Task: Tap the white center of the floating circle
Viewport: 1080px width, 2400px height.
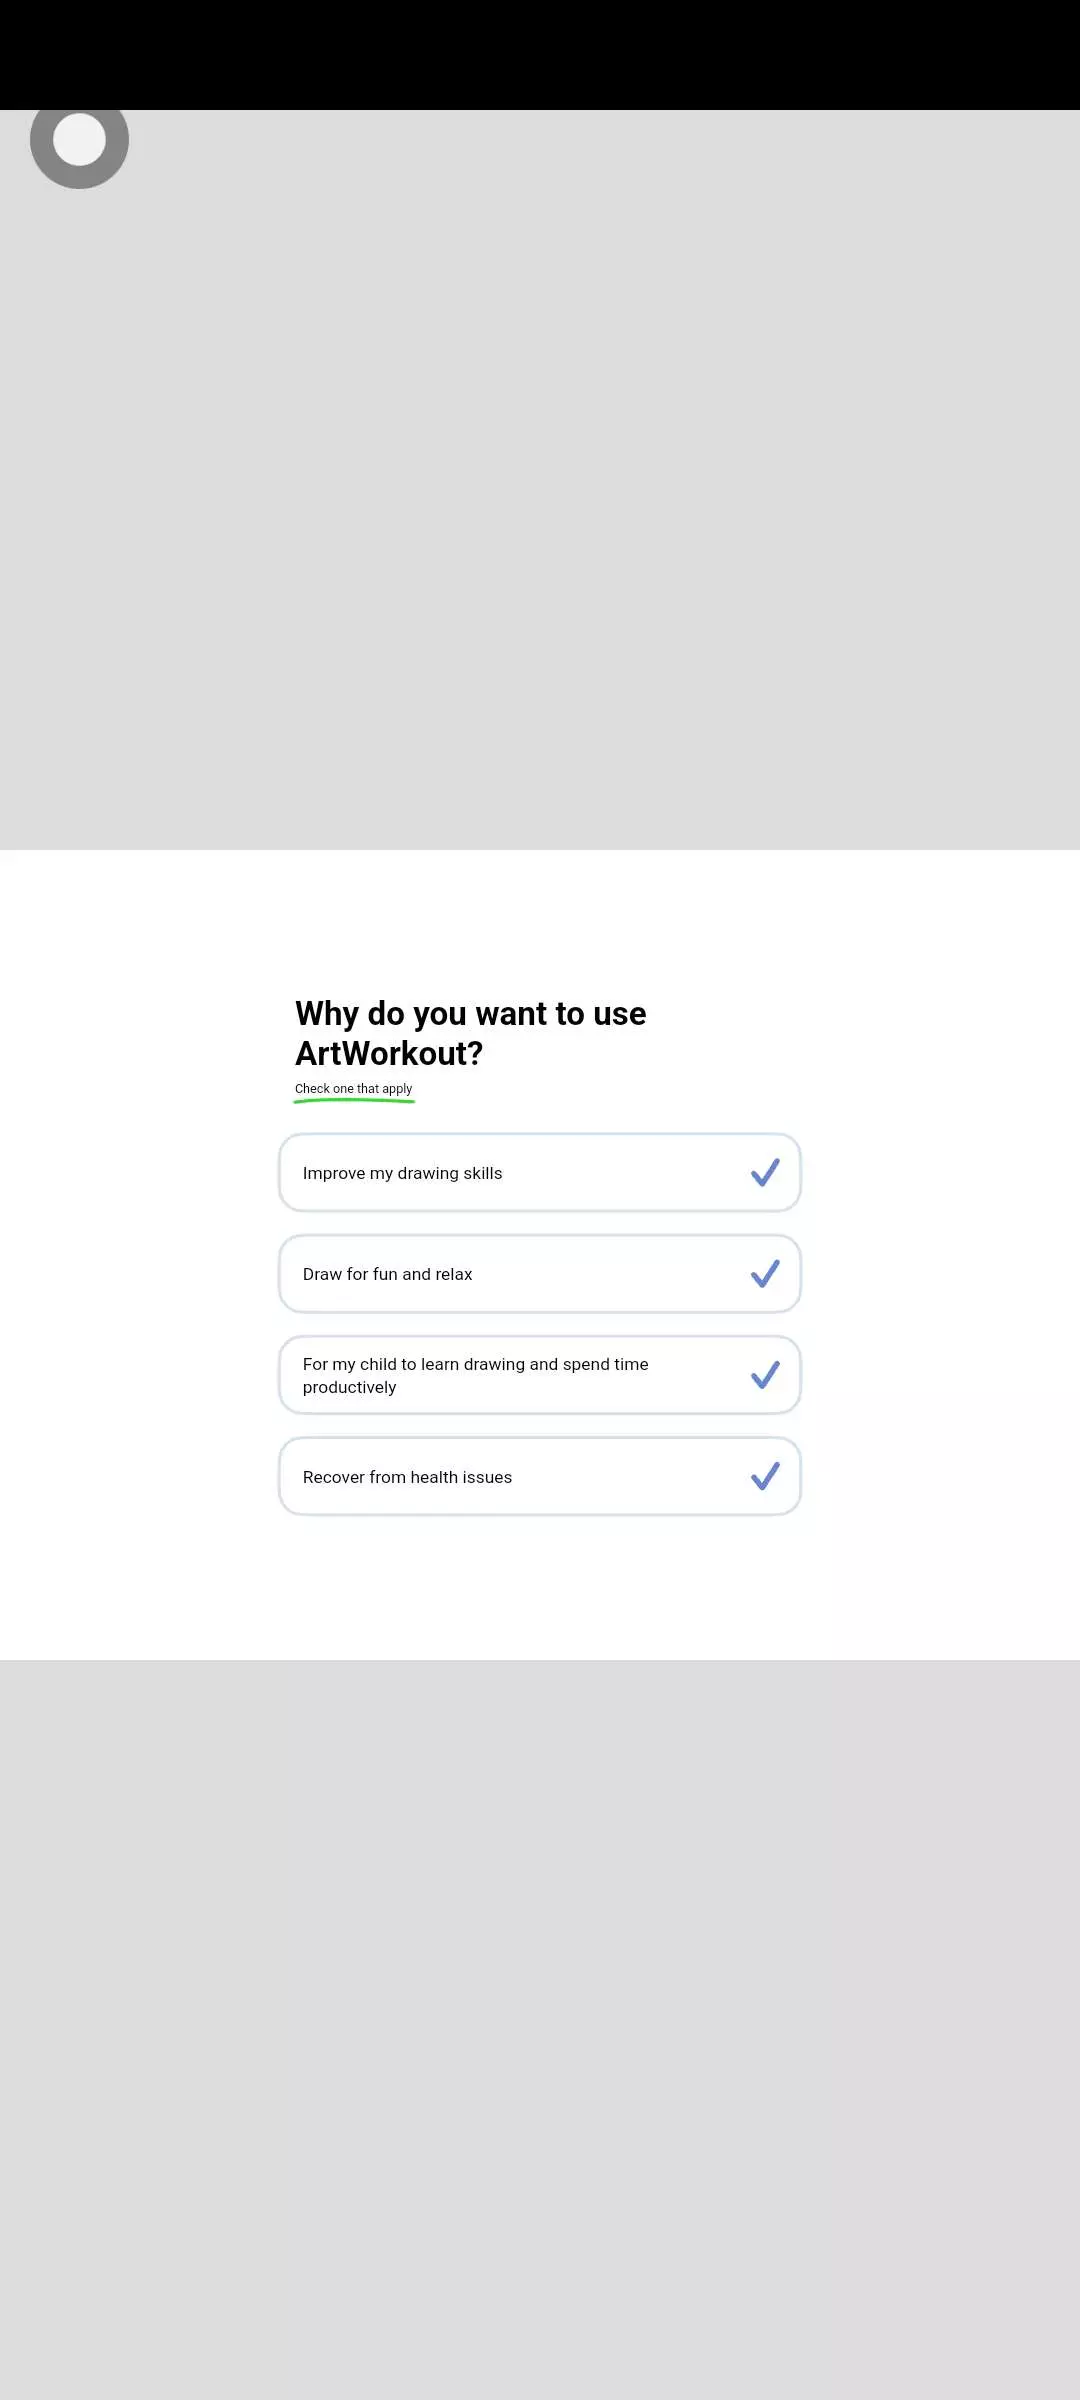Action: tap(79, 139)
